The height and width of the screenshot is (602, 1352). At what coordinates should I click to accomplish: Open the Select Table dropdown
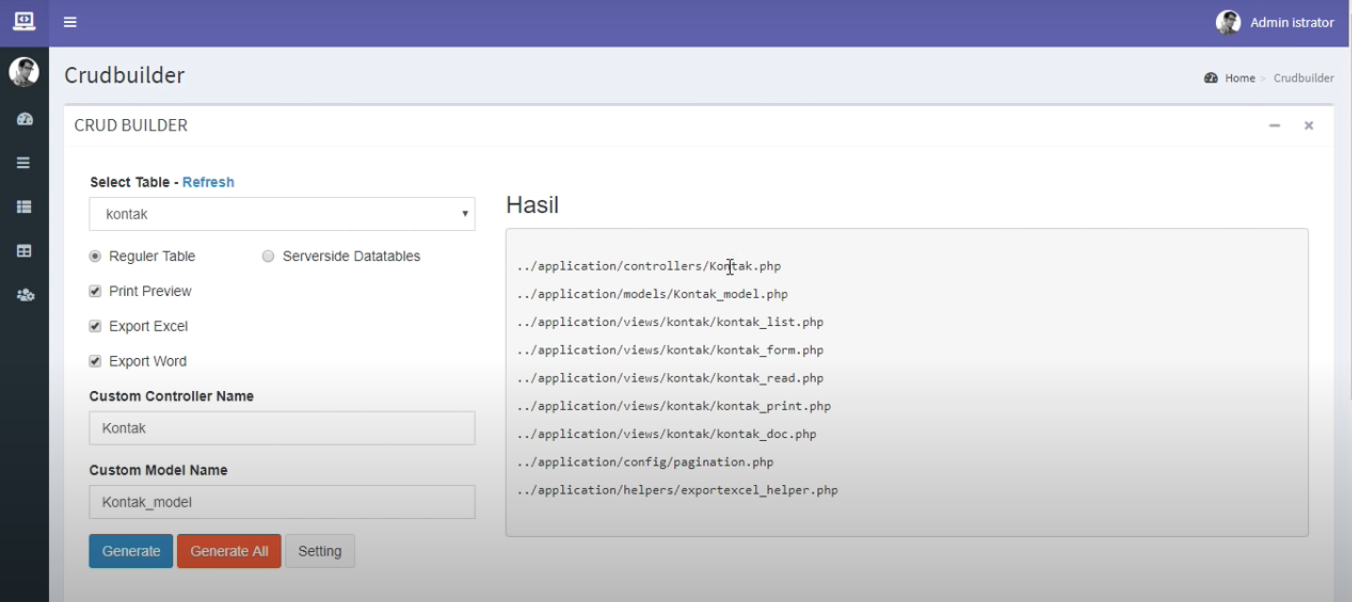pos(282,214)
